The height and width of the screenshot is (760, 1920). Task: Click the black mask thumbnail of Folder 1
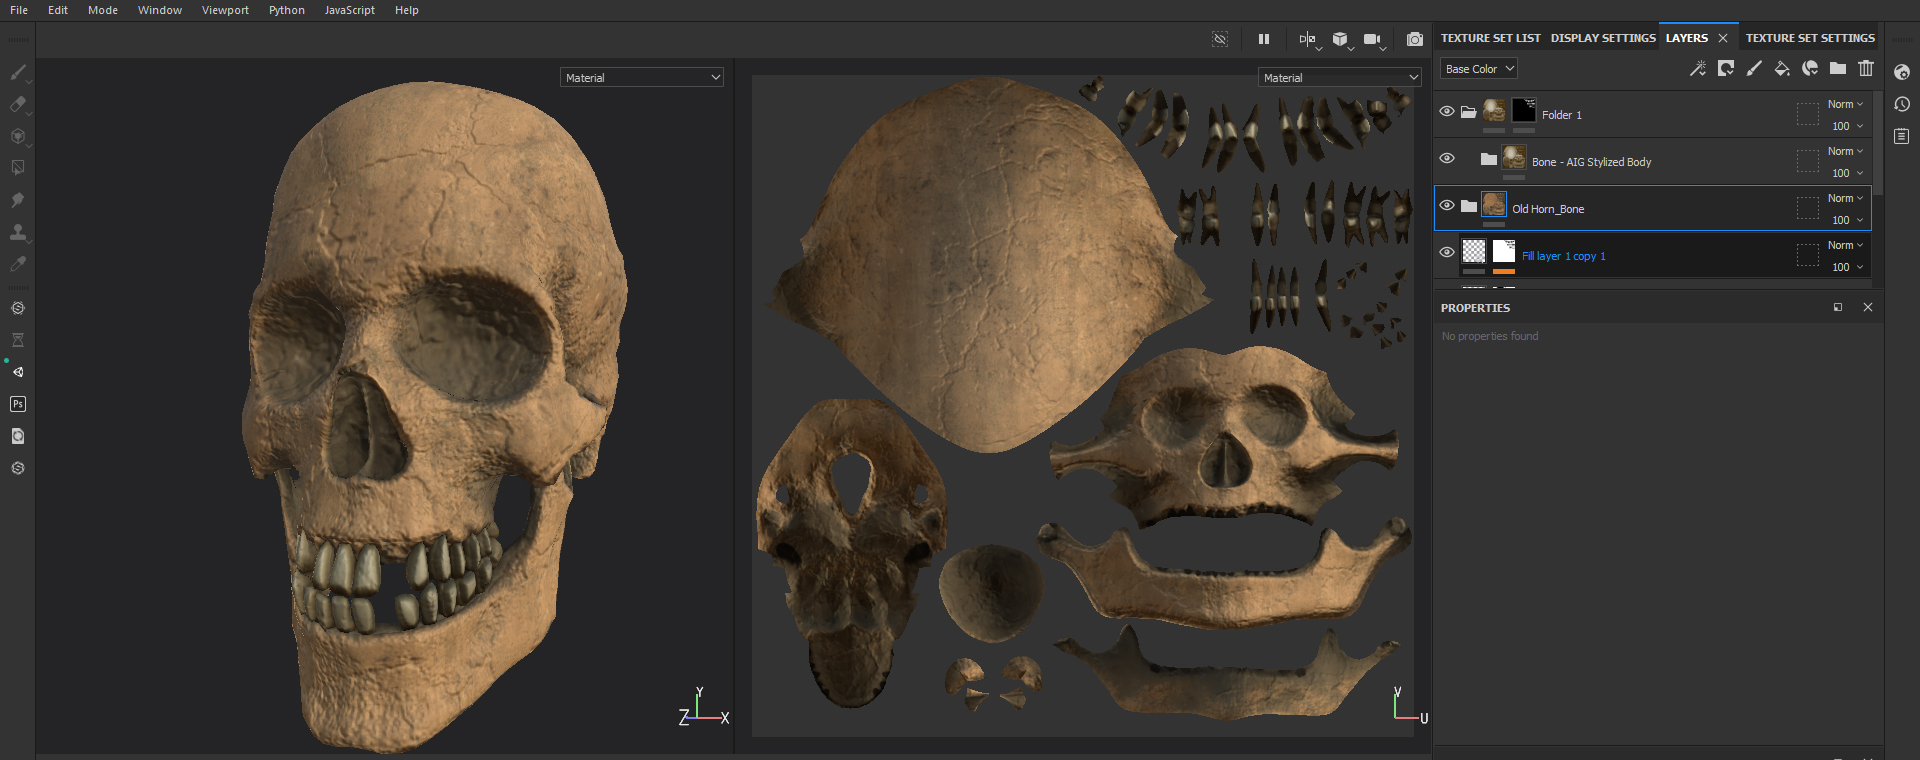click(1523, 110)
